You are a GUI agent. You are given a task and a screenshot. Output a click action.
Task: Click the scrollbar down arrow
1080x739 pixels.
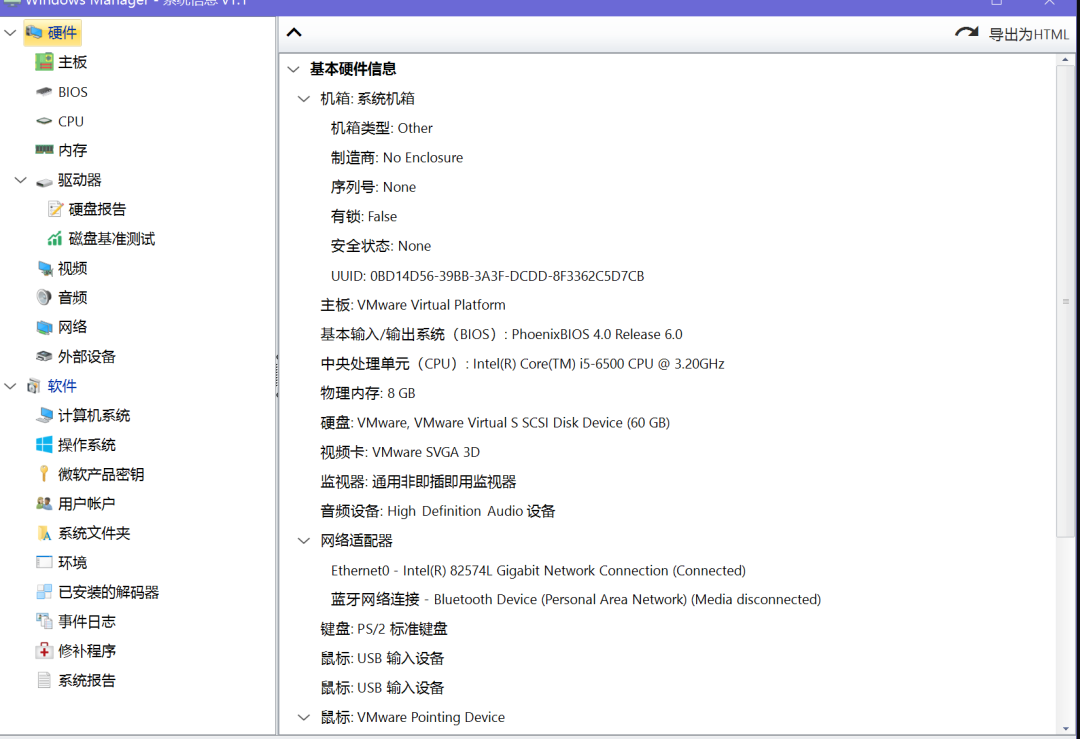(x=1066, y=729)
